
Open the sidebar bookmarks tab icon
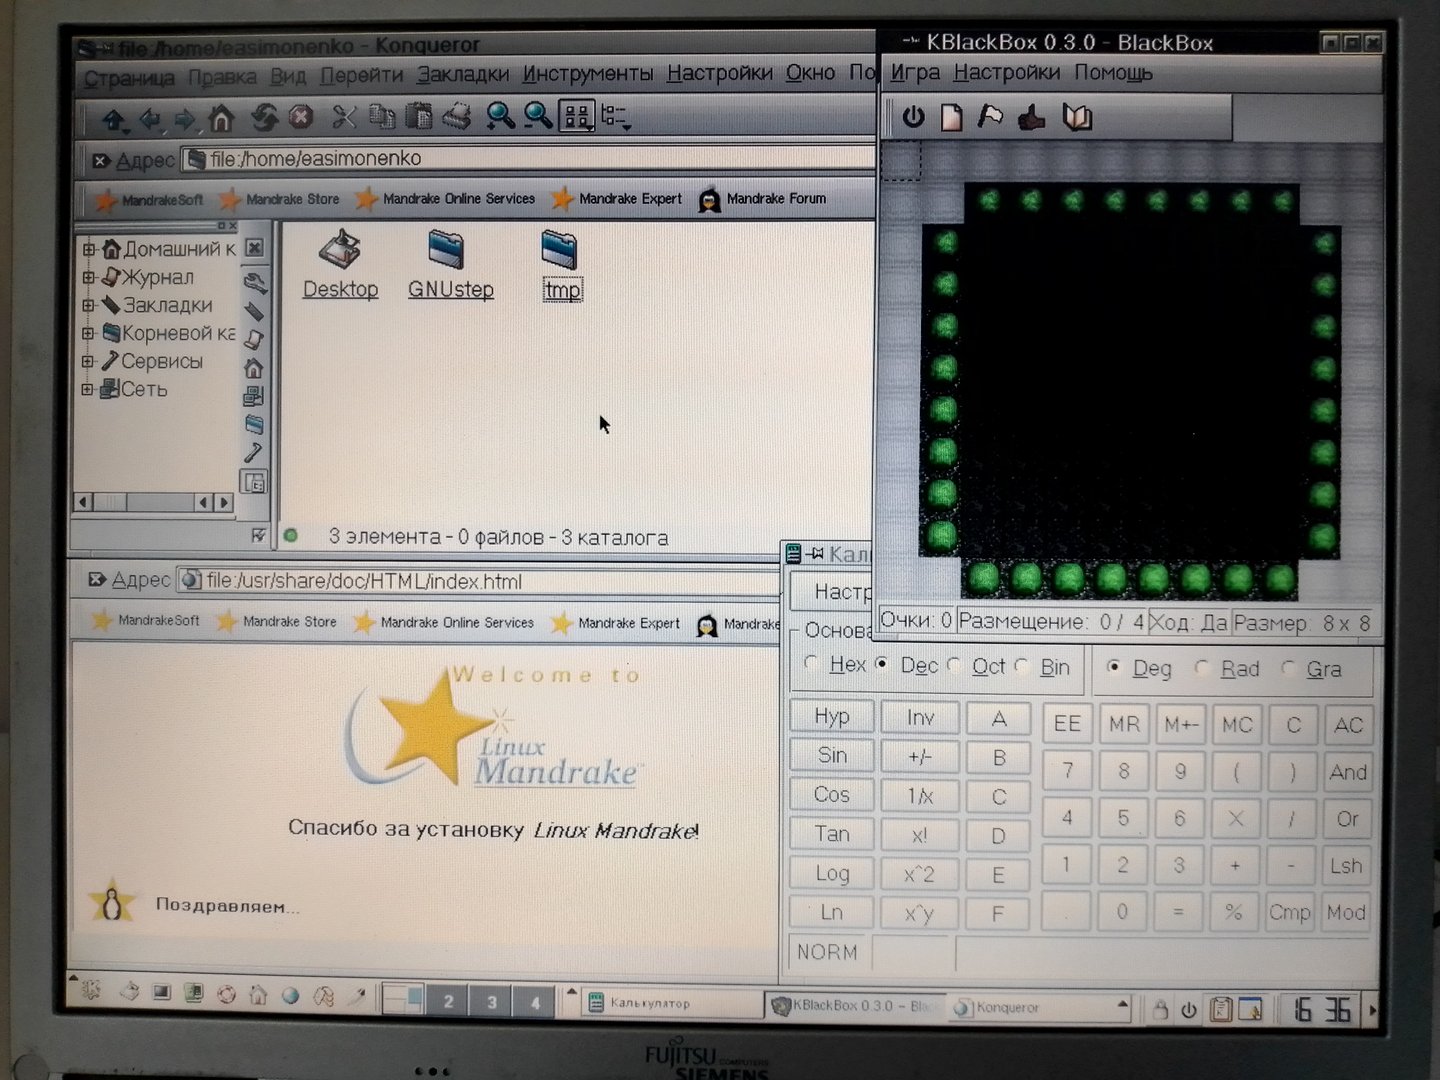click(255, 311)
